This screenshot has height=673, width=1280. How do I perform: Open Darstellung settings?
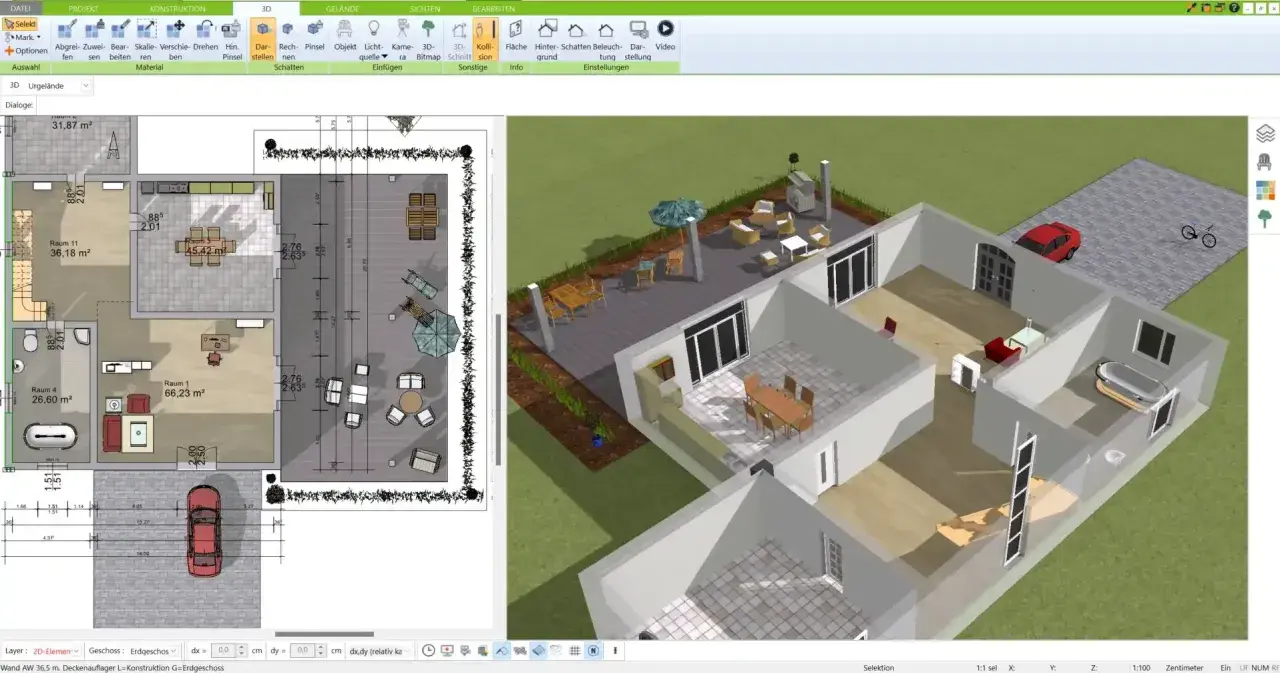pyautogui.click(x=638, y=40)
